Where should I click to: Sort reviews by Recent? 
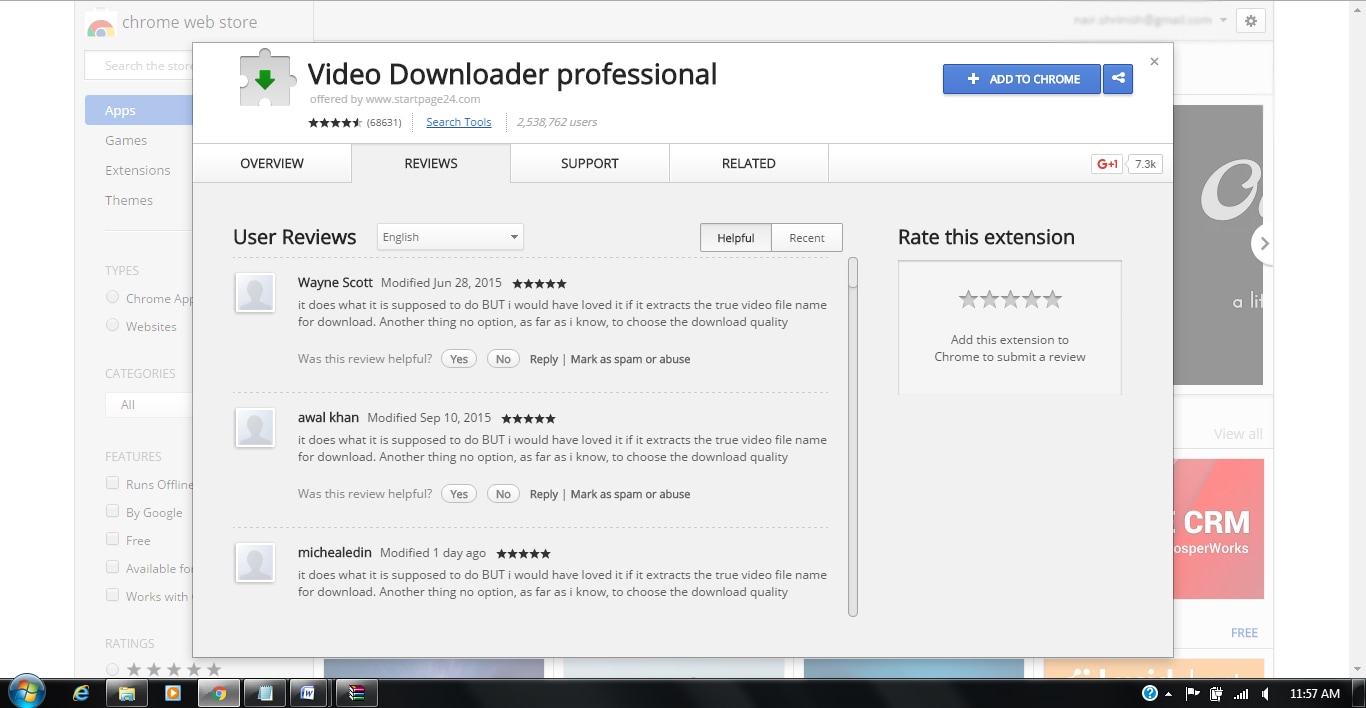coord(807,237)
